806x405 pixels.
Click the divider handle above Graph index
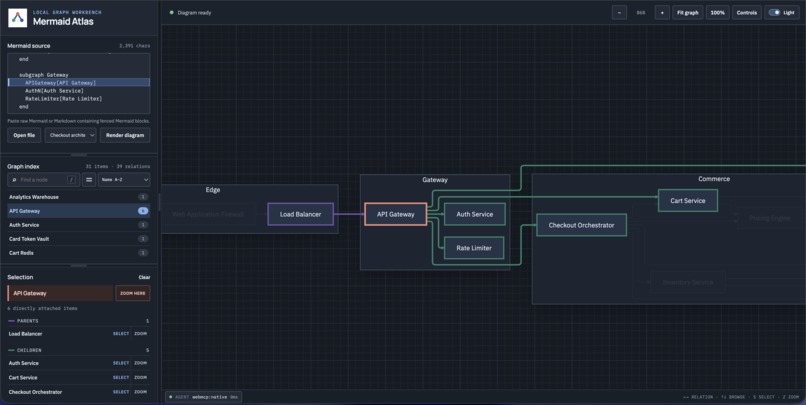(79, 155)
